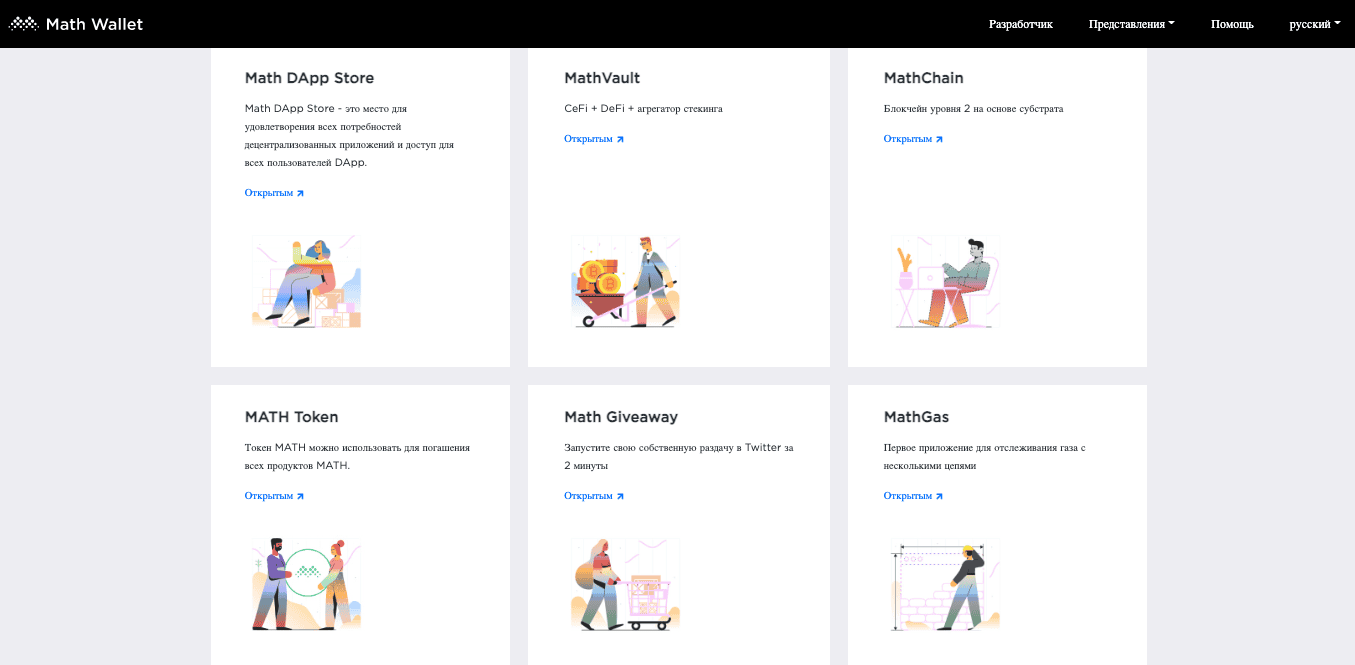Open the Math DApp Store external link arrow

[300, 193]
